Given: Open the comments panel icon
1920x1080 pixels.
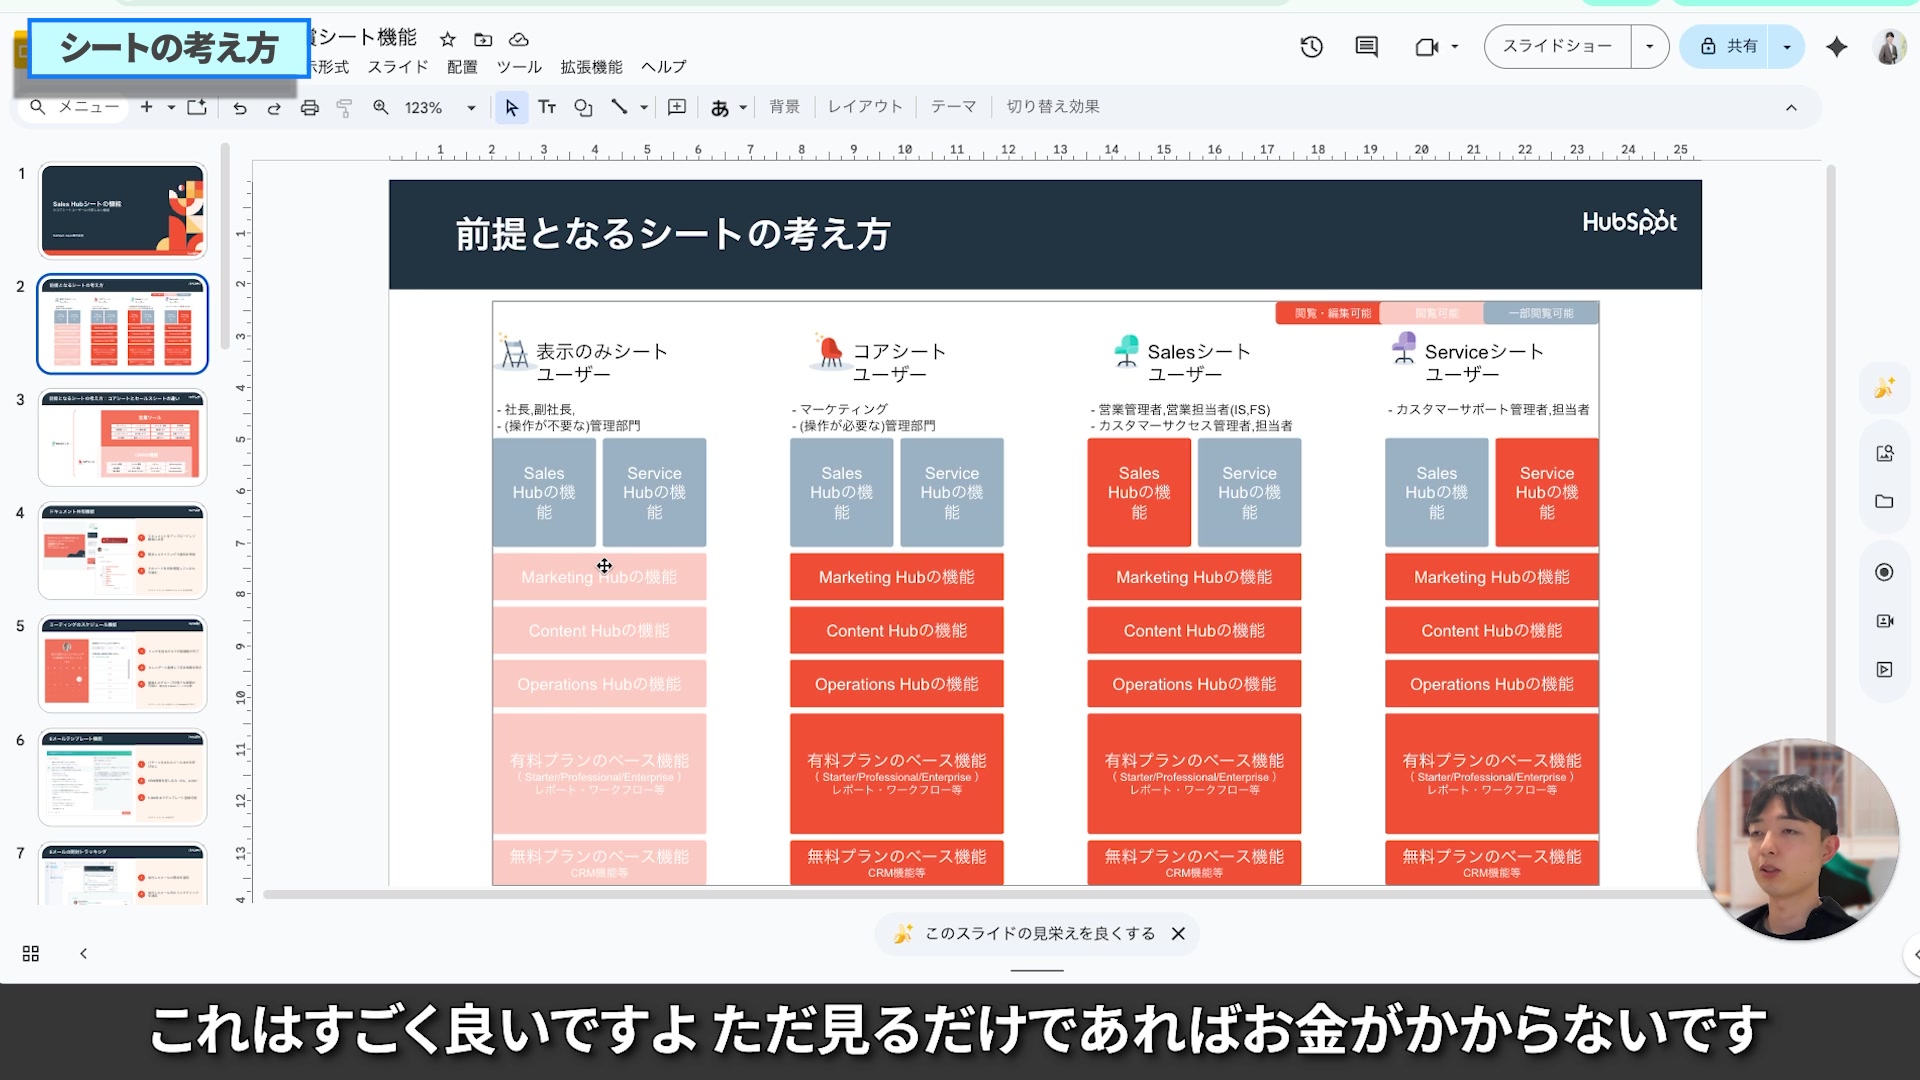Looking at the screenshot, I should tap(1365, 46).
